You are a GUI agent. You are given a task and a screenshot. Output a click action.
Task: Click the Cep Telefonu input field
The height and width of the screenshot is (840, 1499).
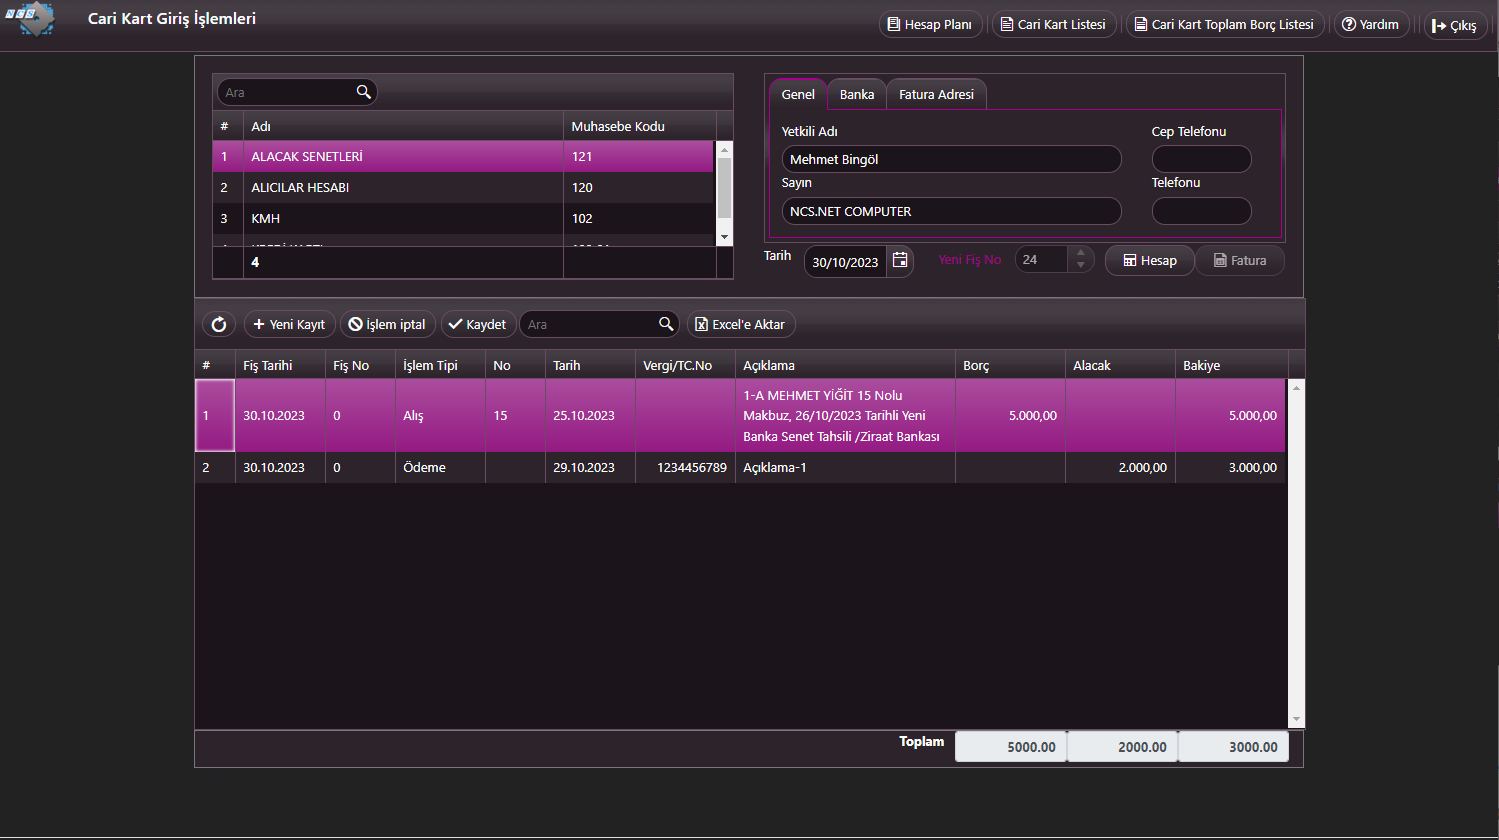1201,159
